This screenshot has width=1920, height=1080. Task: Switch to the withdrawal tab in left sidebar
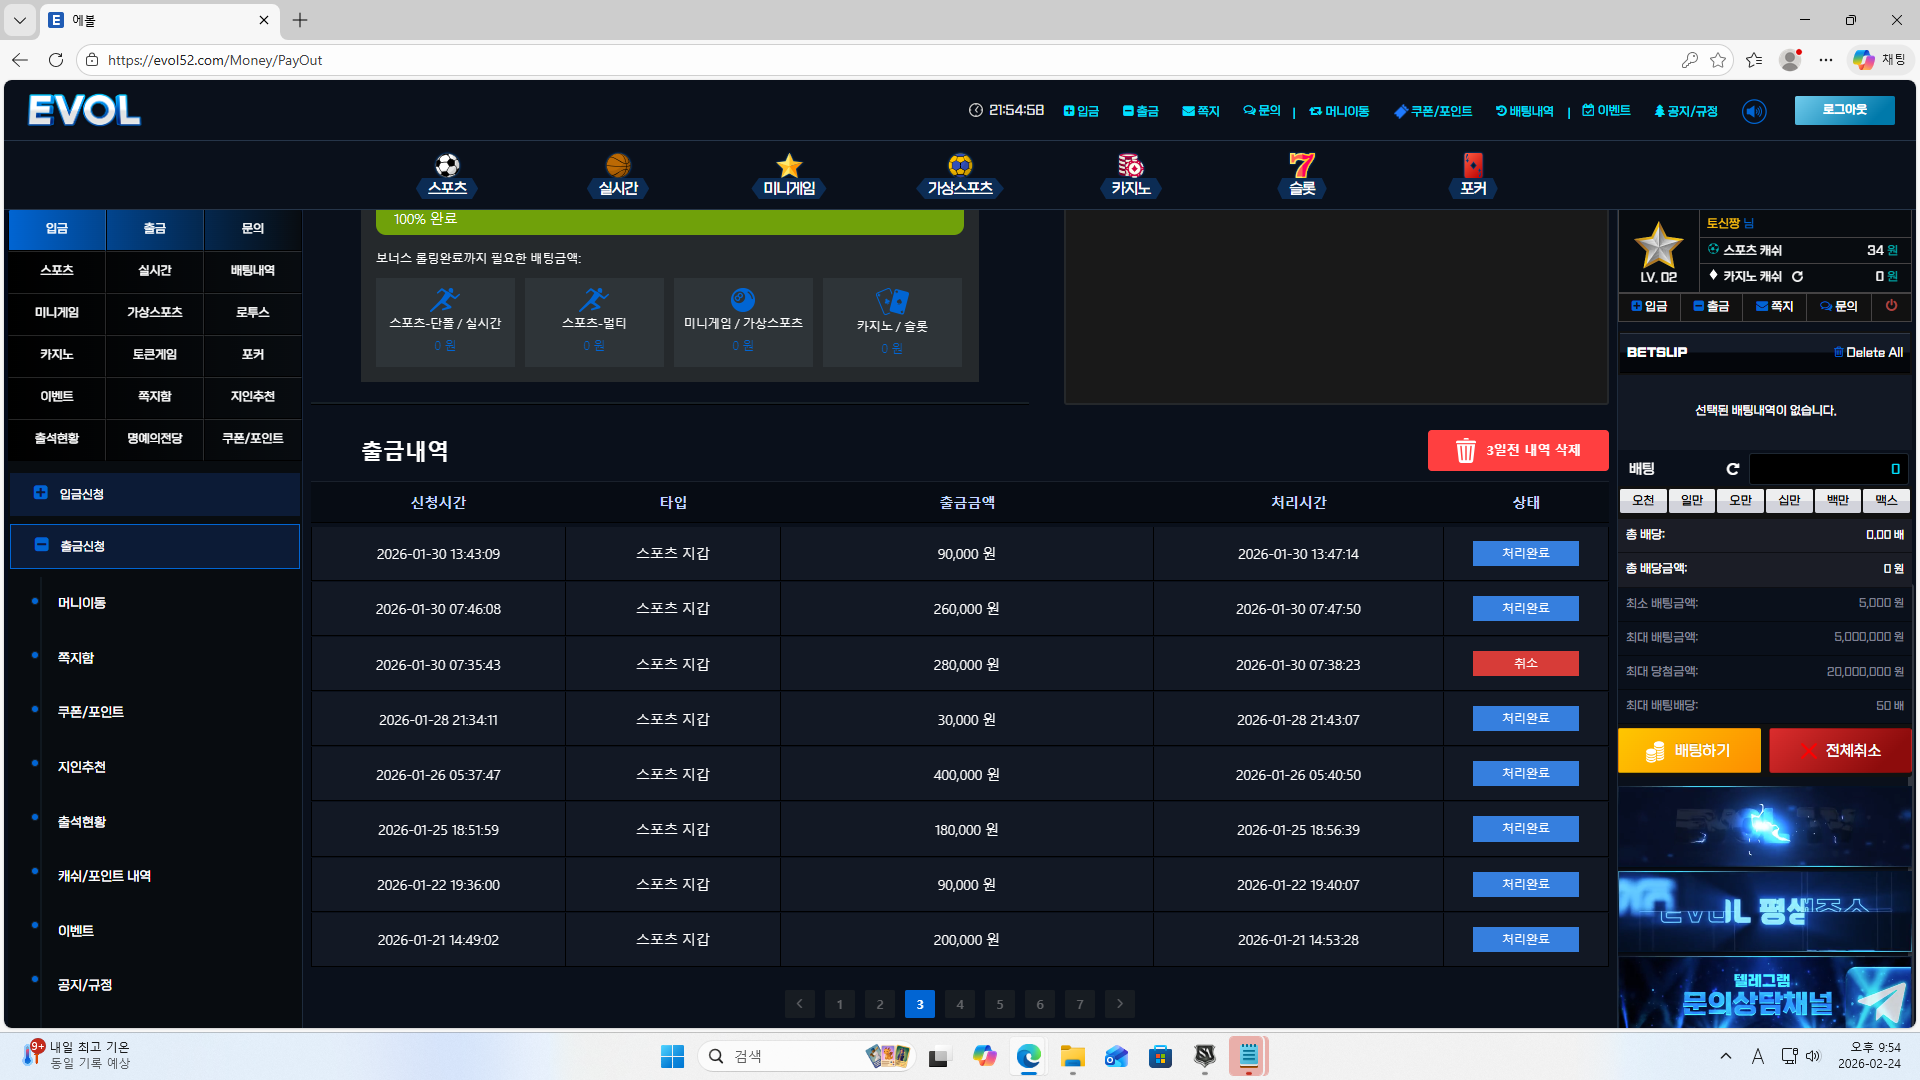click(155, 229)
